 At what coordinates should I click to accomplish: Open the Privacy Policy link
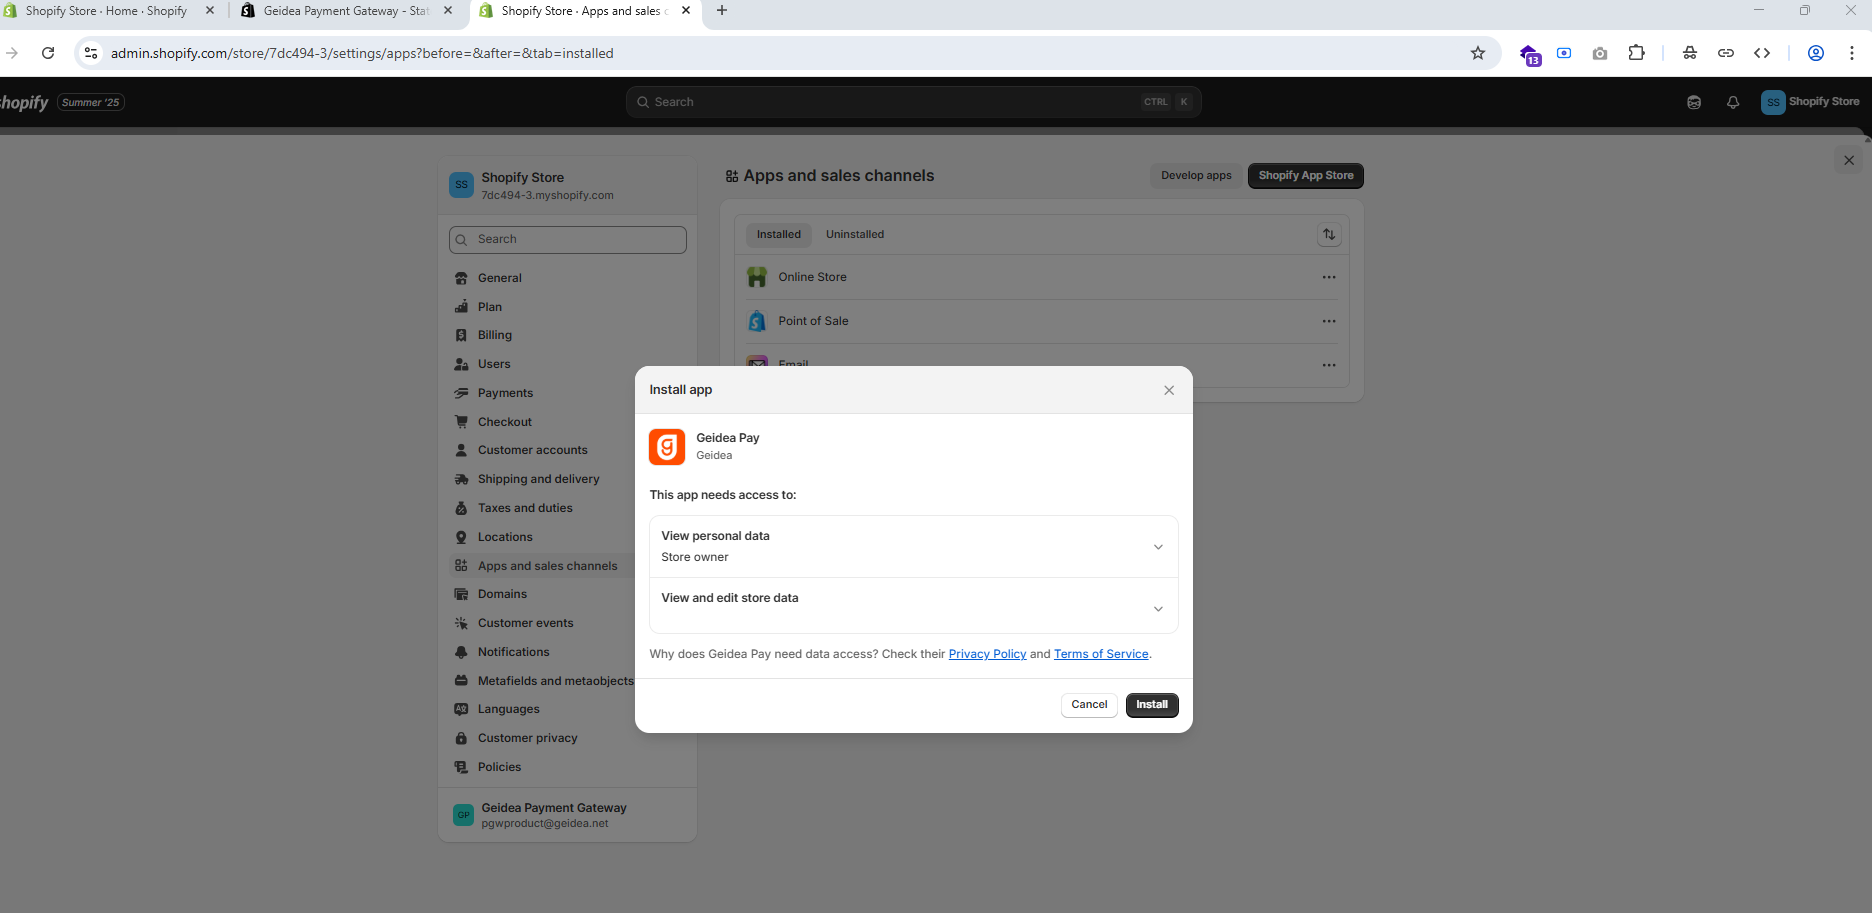987,654
